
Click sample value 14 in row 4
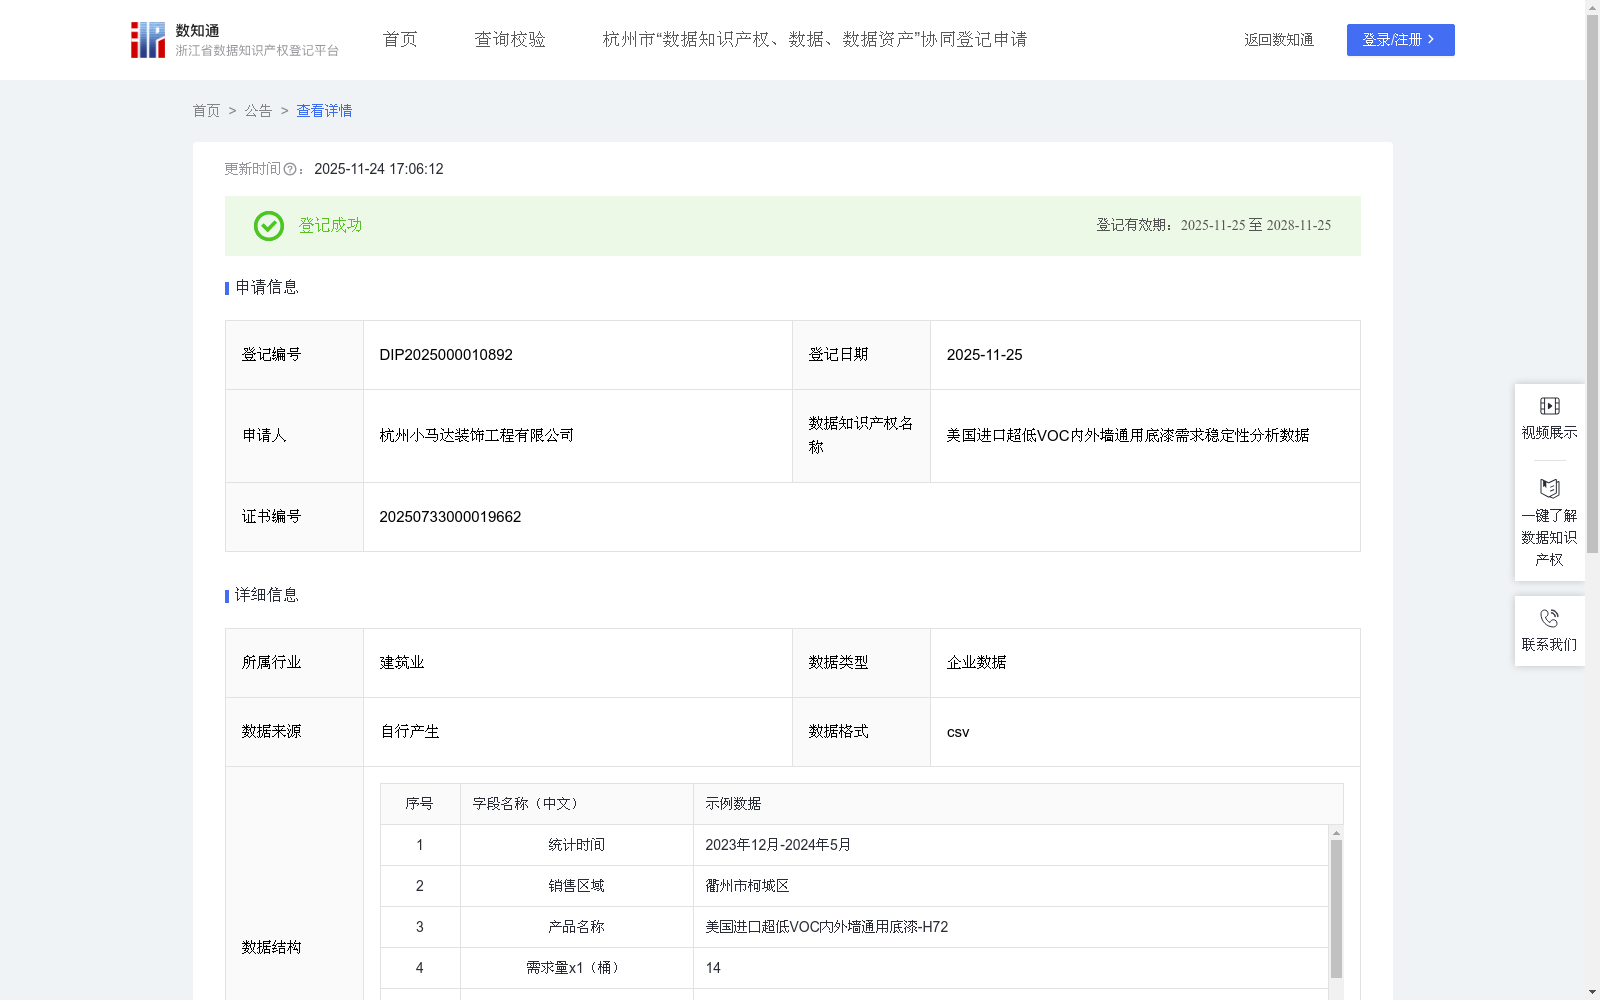[x=713, y=968]
